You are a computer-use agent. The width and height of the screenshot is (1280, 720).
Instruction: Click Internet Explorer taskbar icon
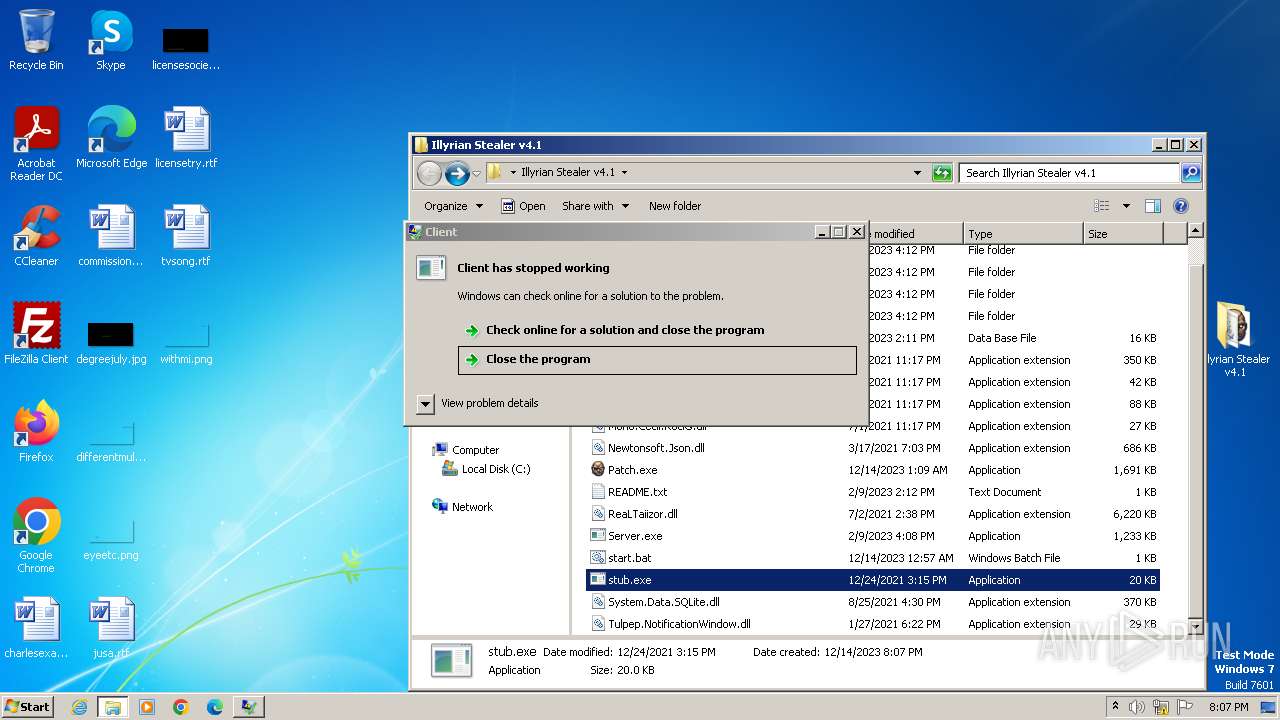(x=79, y=707)
